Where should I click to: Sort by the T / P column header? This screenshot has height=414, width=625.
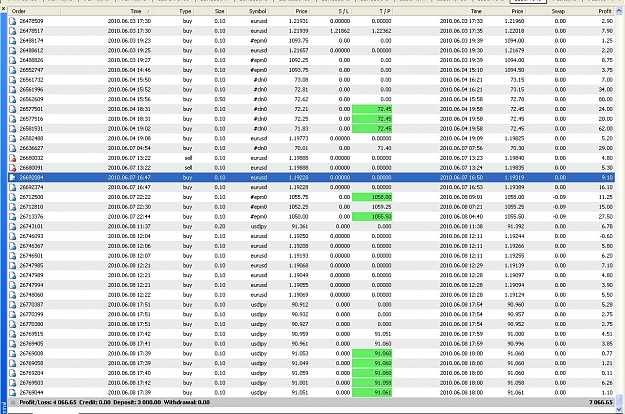pos(371,11)
